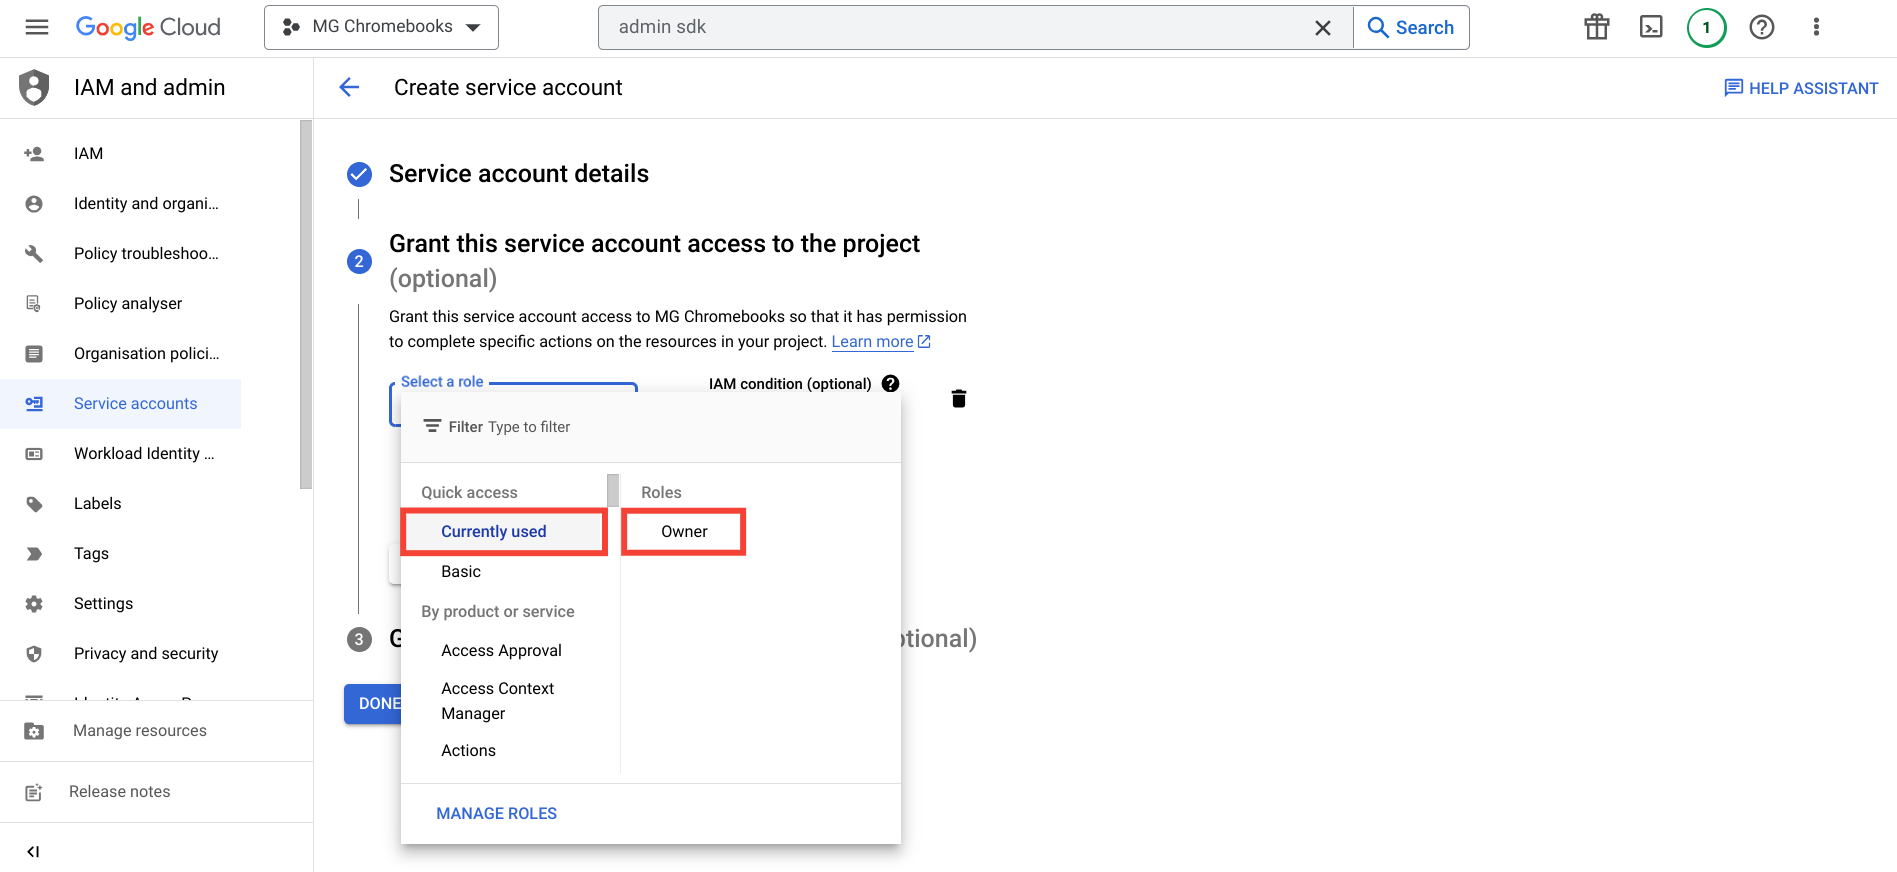Click the Service accounts sidebar icon

tap(34, 403)
